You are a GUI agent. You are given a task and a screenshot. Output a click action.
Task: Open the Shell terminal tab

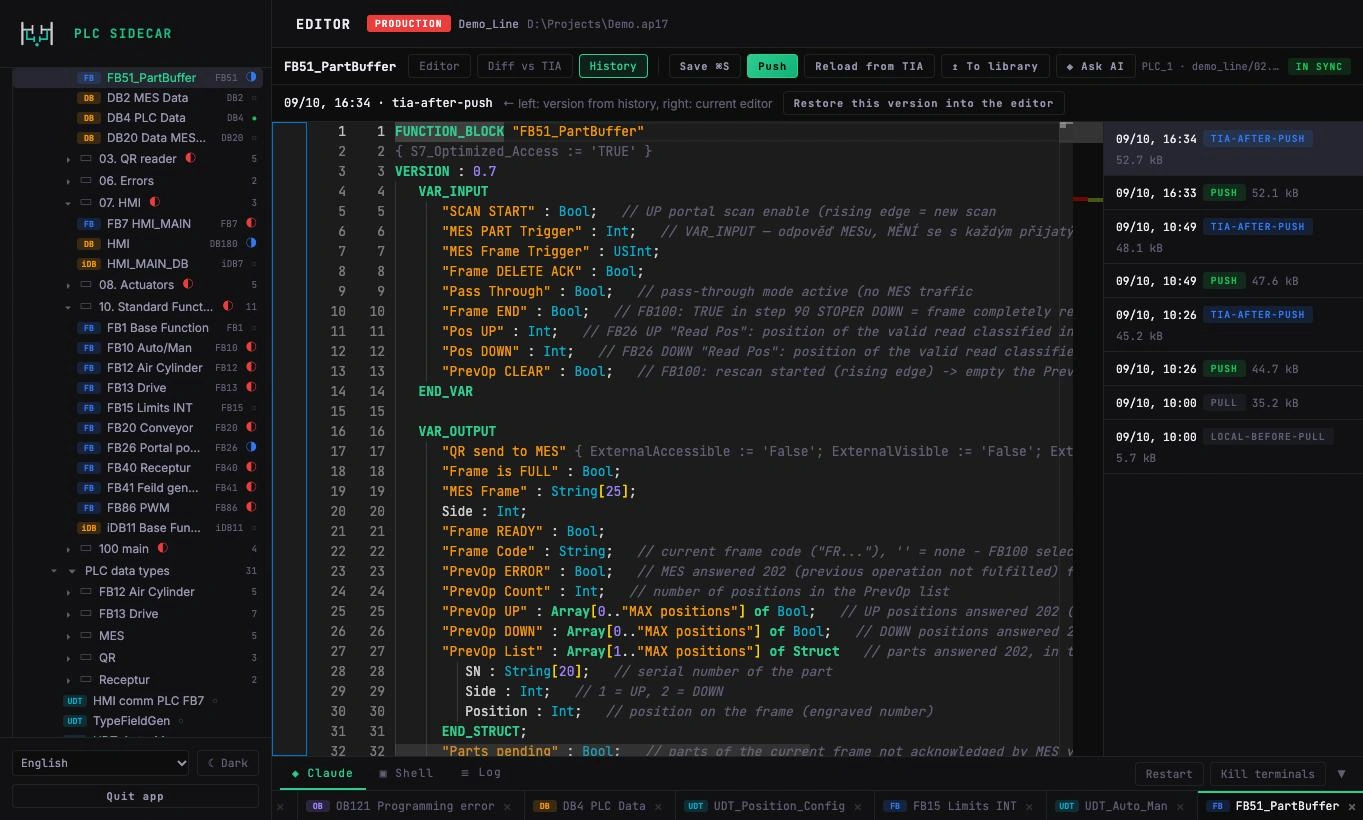[406, 773]
